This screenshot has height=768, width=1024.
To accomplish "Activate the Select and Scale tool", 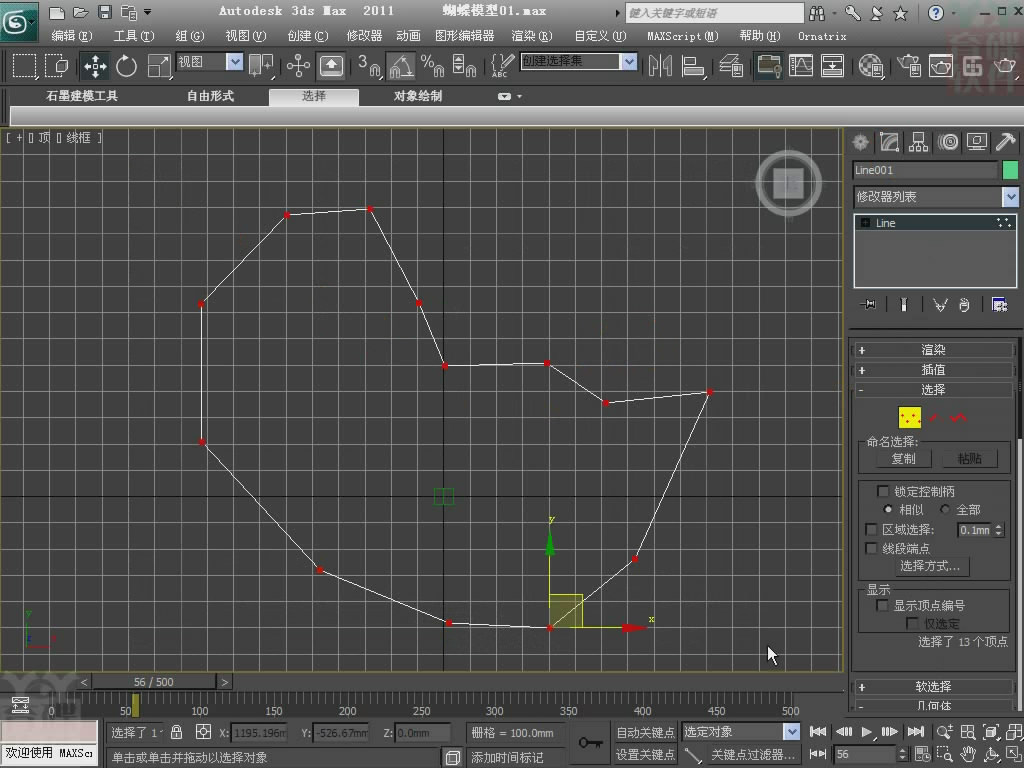I will tap(158, 65).
